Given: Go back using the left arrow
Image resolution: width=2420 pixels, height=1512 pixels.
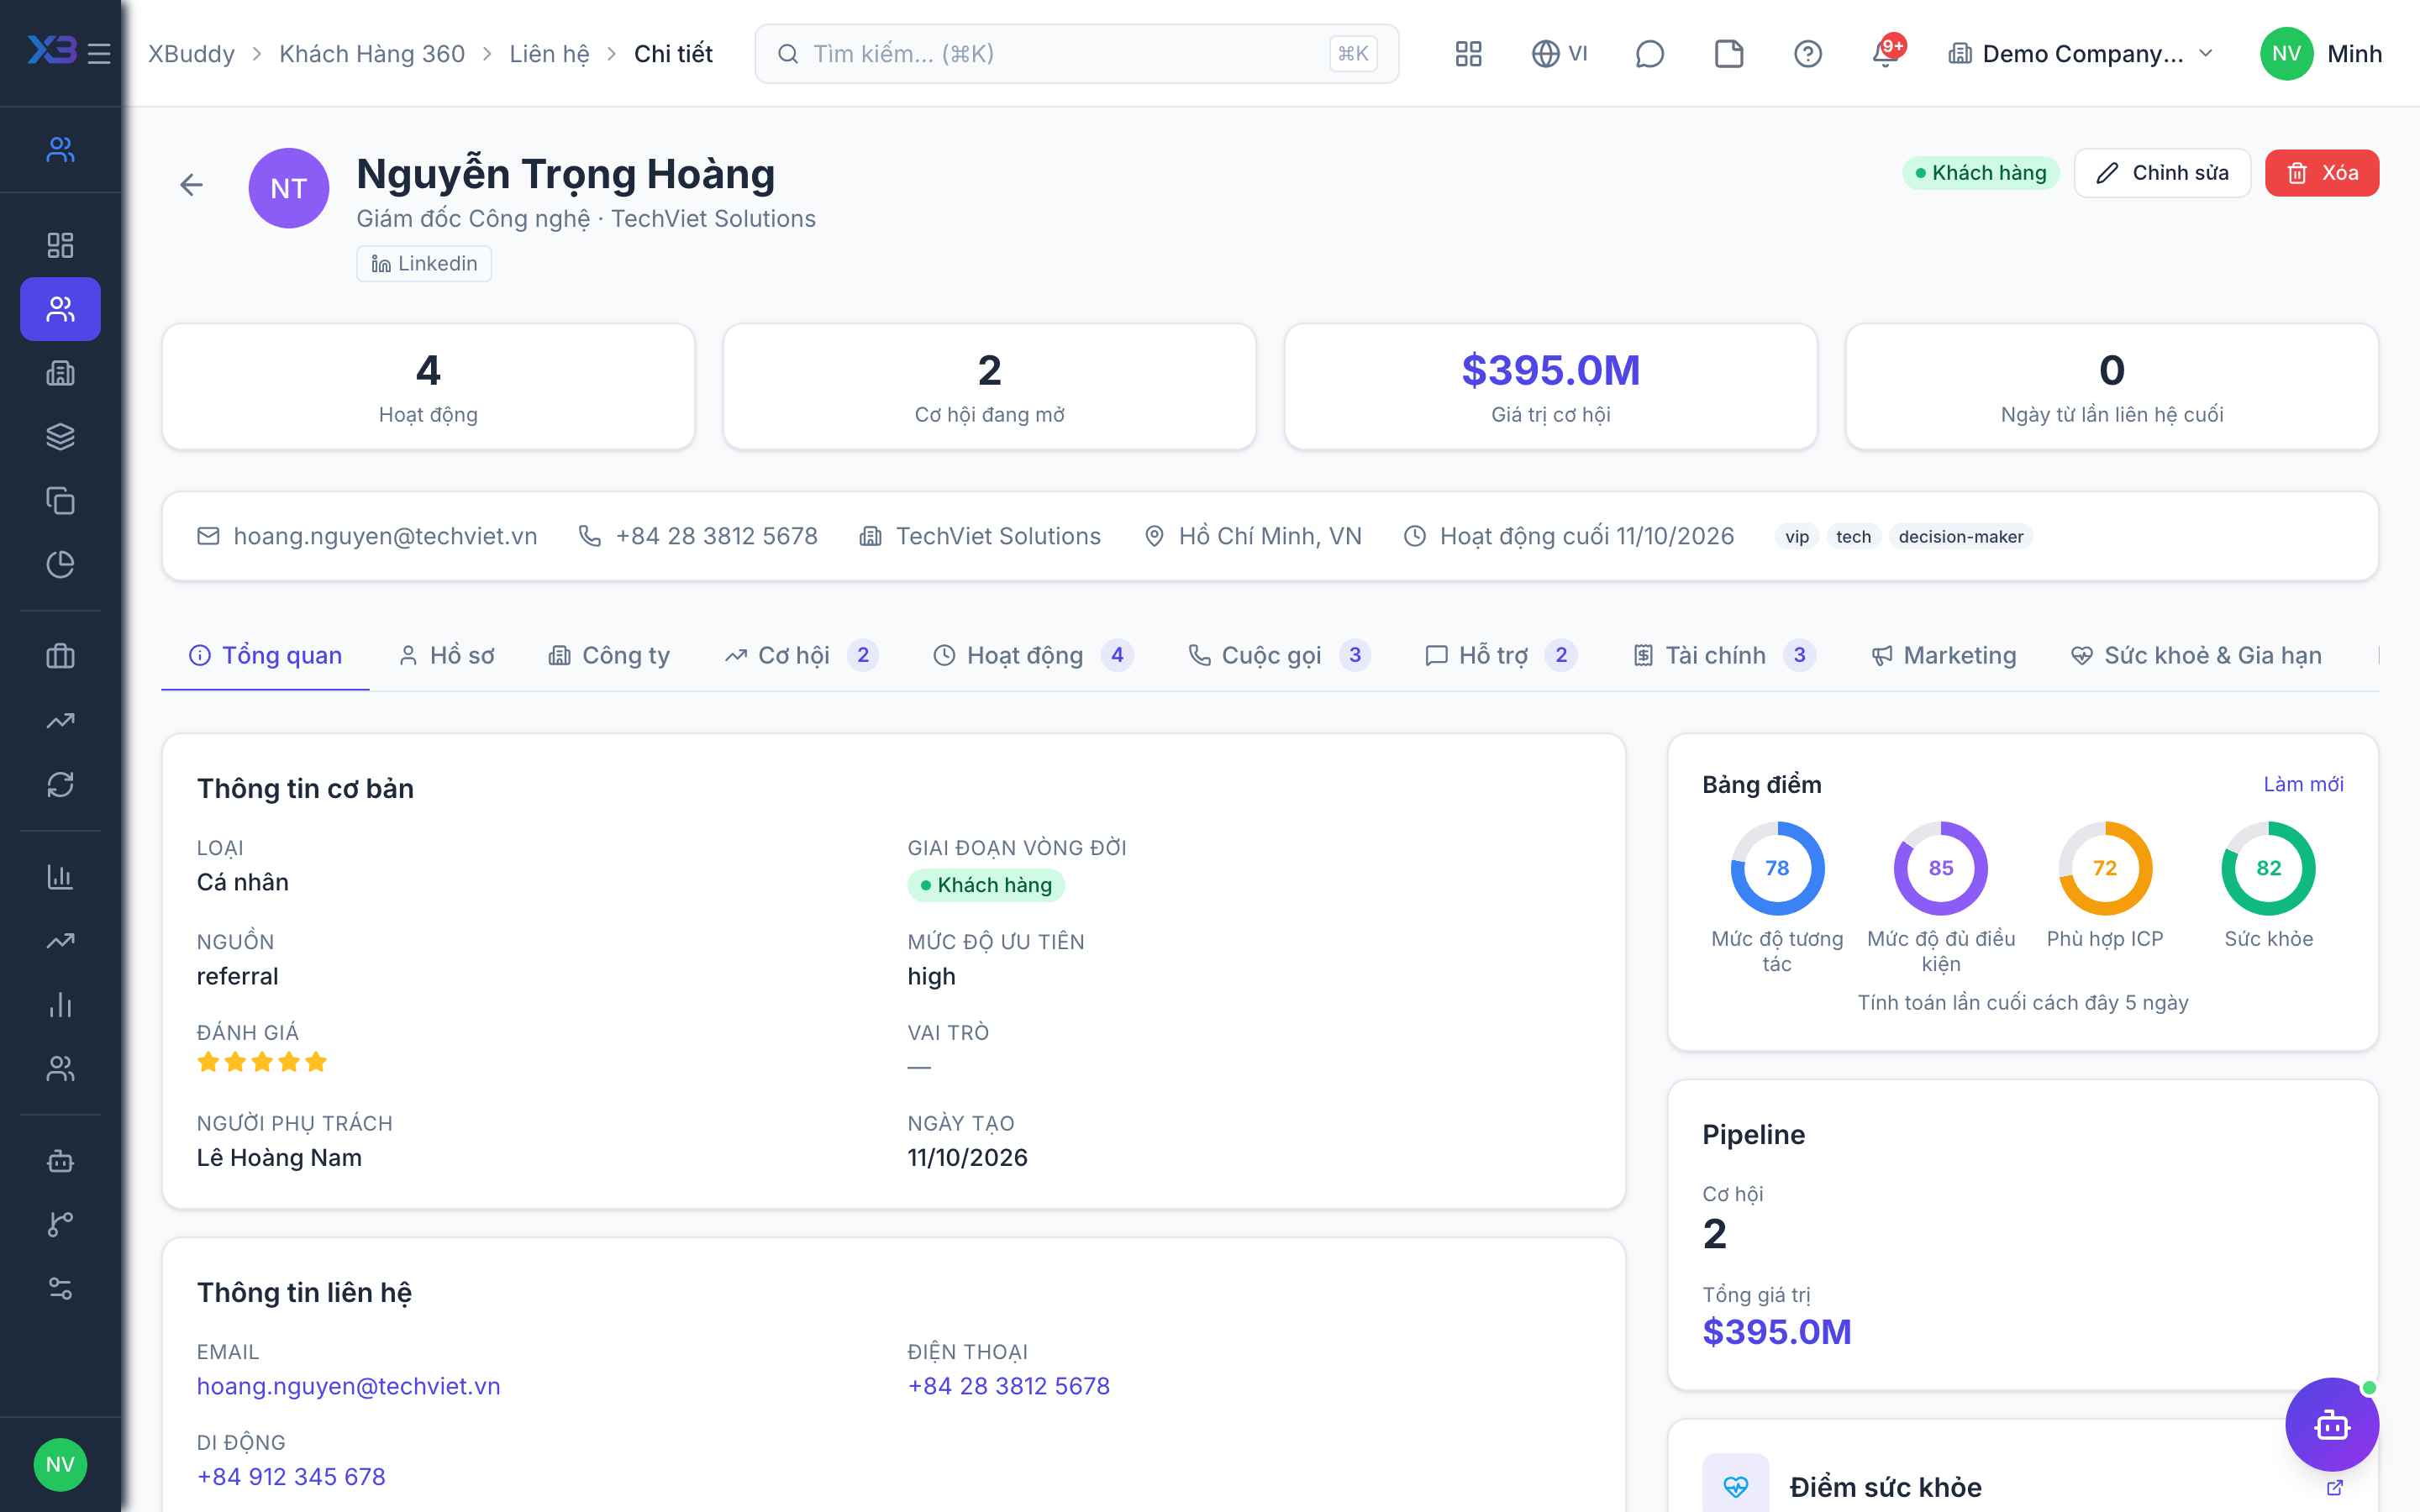Looking at the screenshot, I should [x=191, y=184].
